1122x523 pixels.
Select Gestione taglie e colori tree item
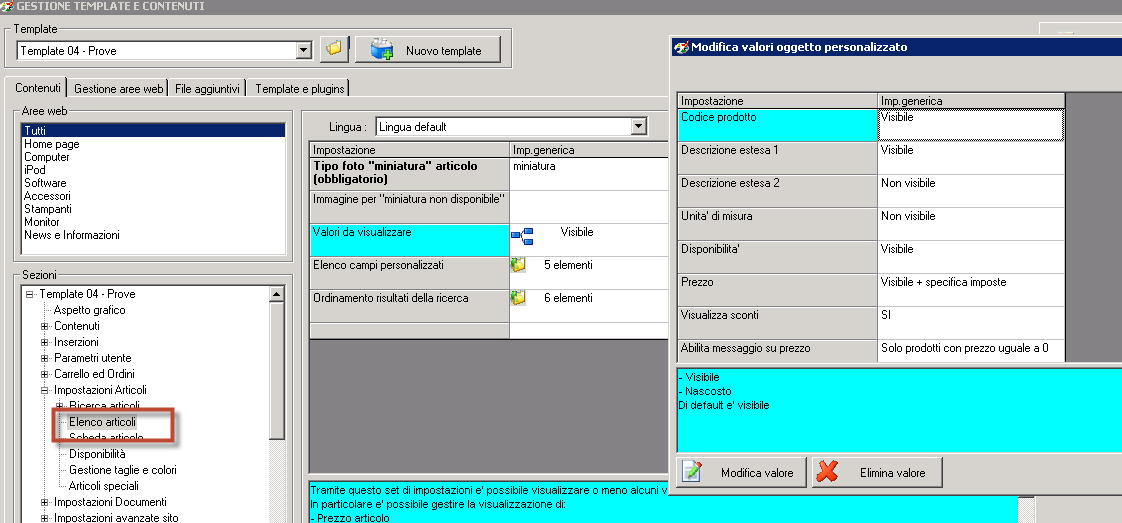click(123, 470)
